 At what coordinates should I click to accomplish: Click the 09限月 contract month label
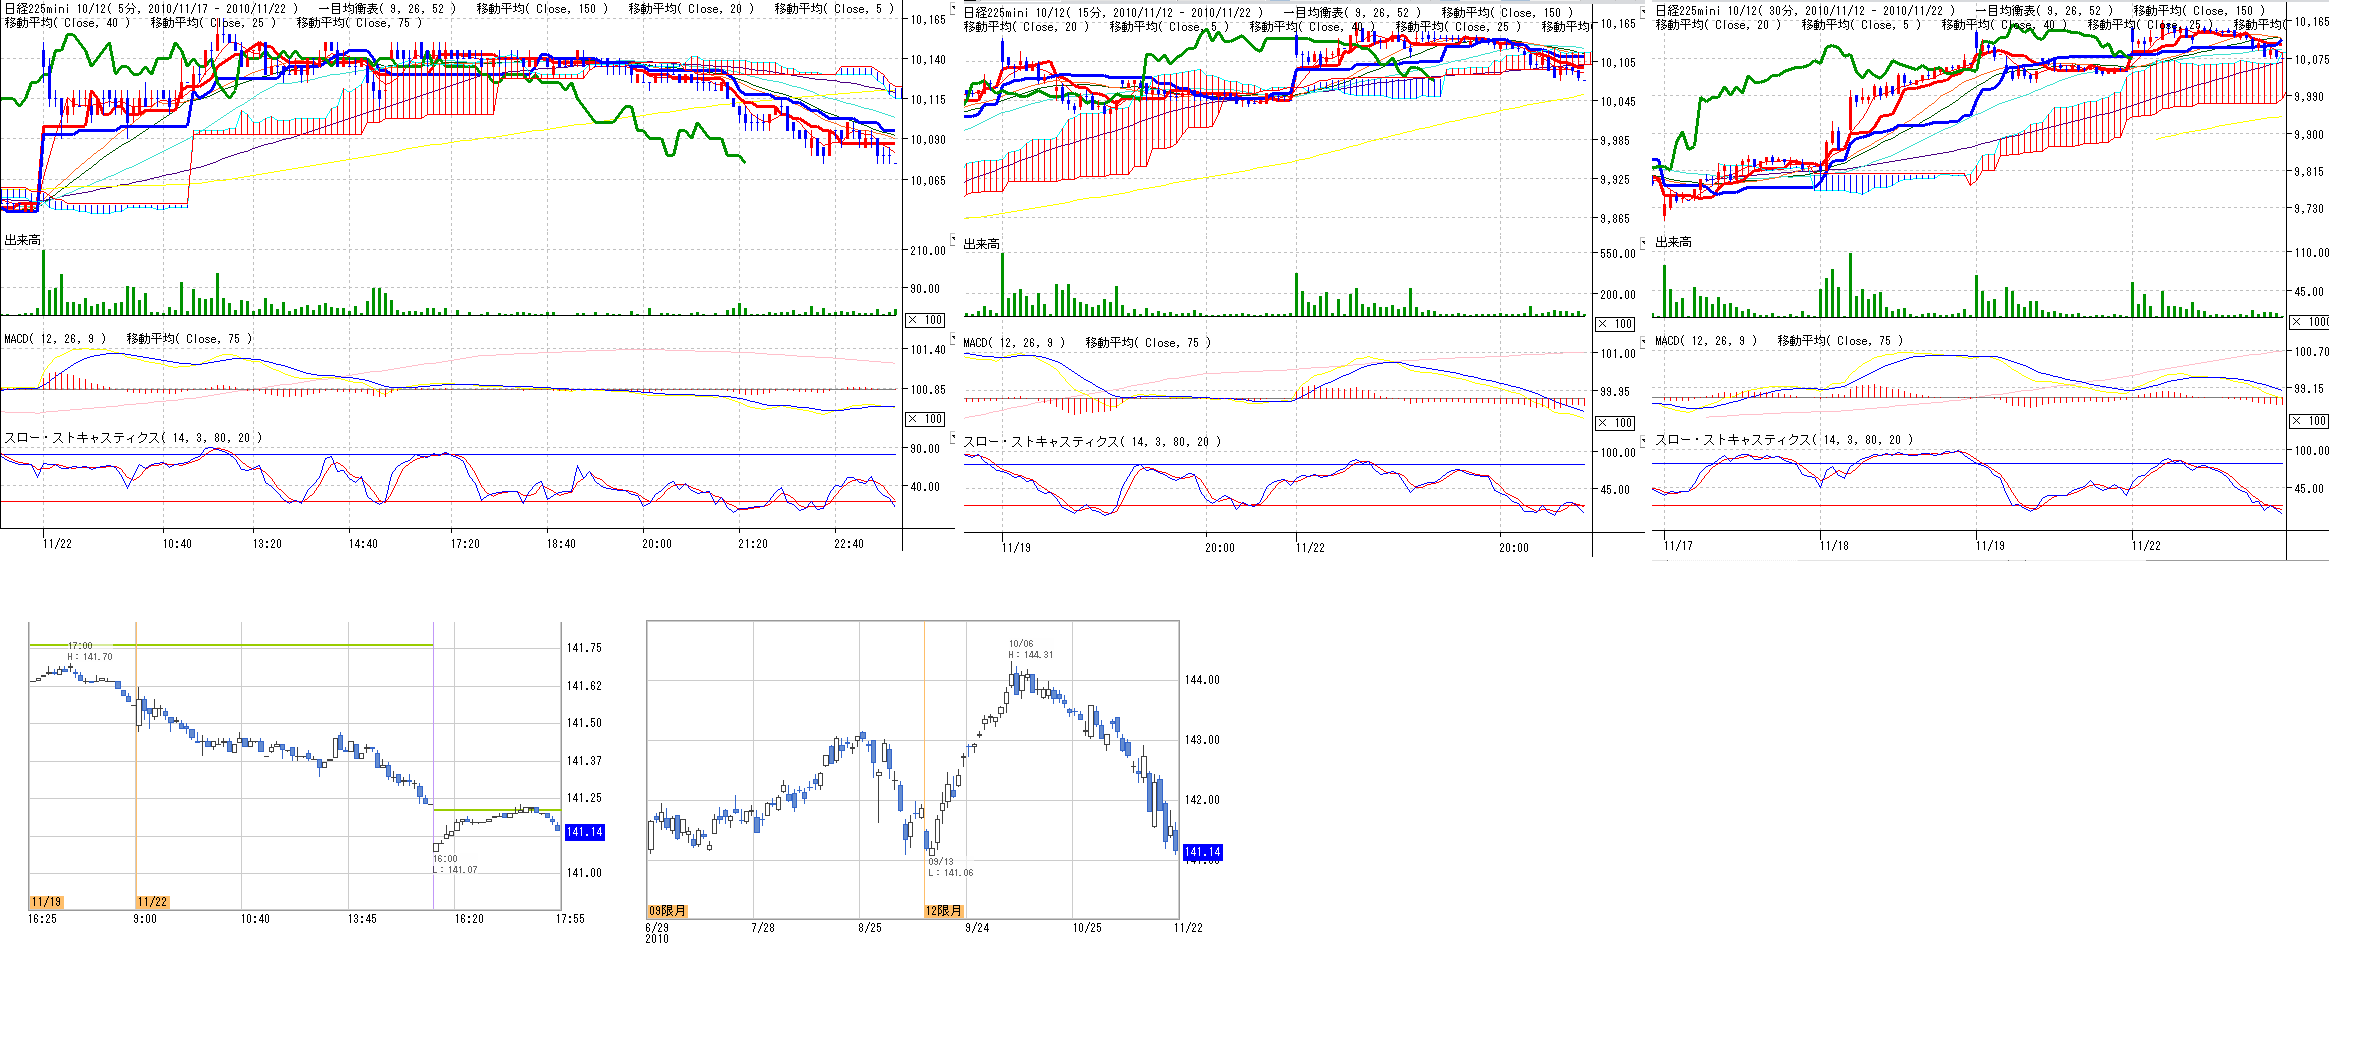[667, 911]
